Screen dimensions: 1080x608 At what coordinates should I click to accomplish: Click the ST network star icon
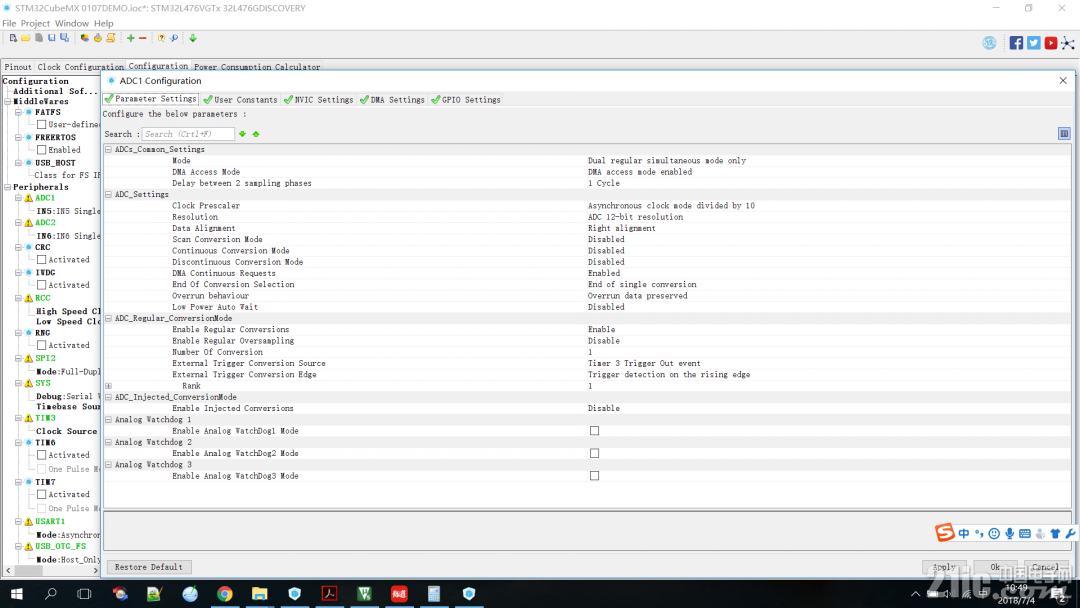click(x=1068, y=43)
